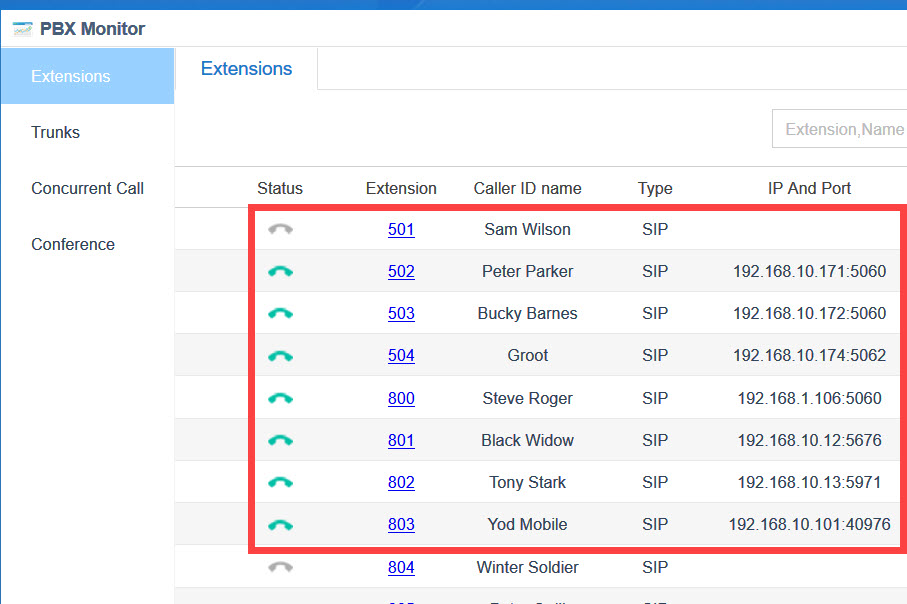907x604 pixels.
Task: Open Extensions in the left sidebar
Action: coord(87,76)
